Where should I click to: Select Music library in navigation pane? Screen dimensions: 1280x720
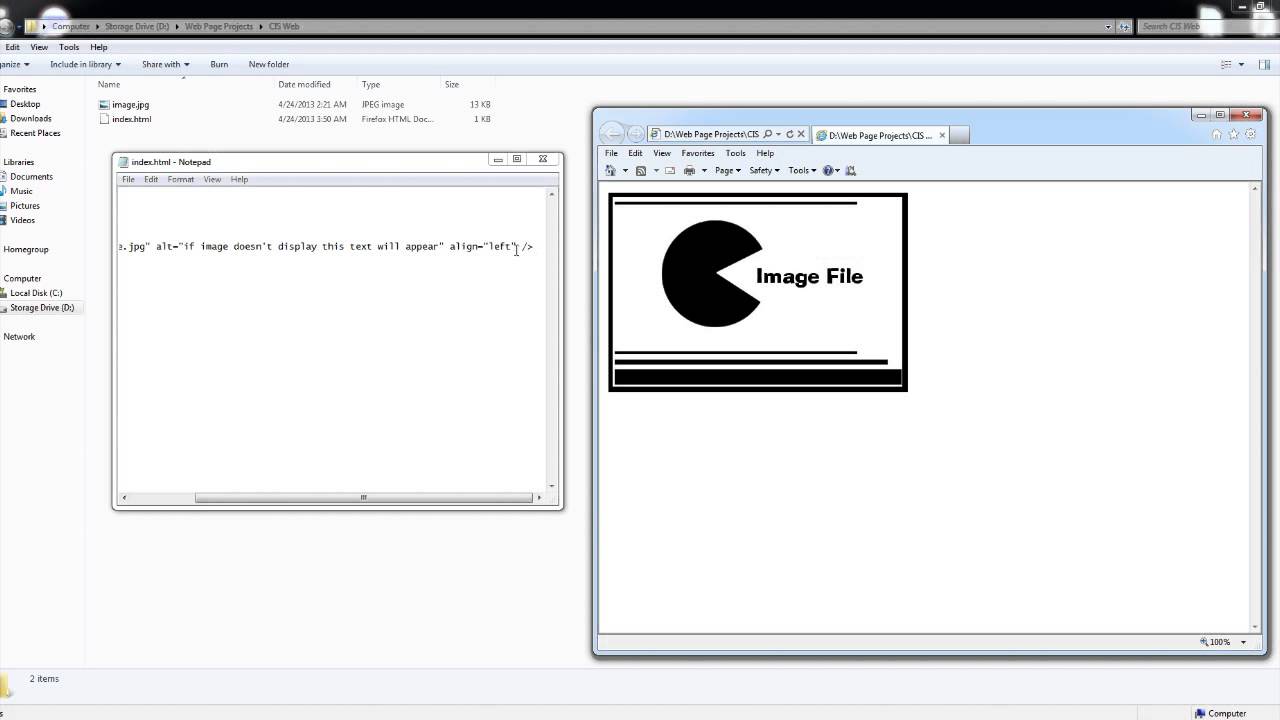click(x=21, y=191)
